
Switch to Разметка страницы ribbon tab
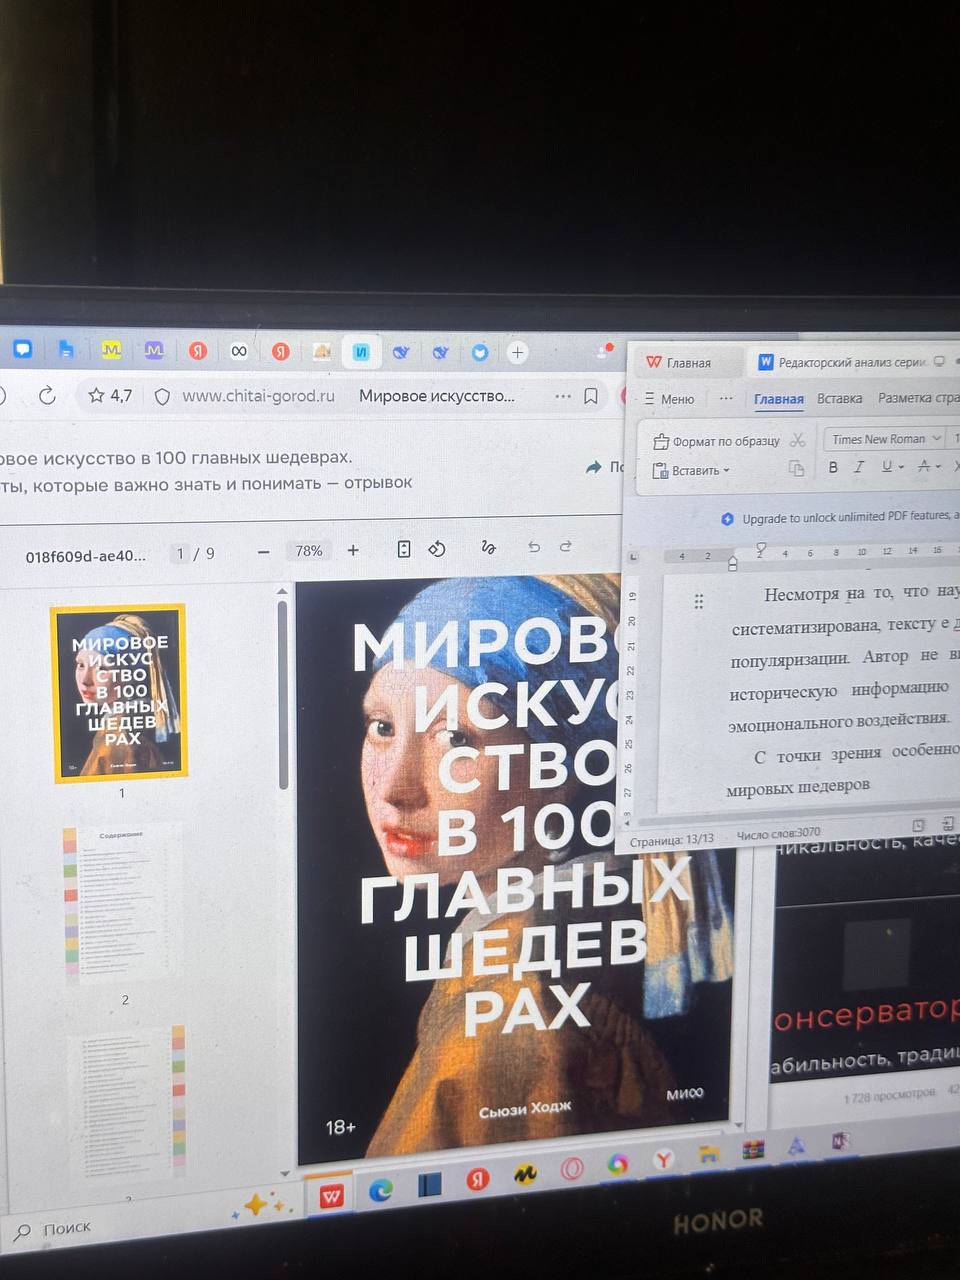tap(918, 397)
